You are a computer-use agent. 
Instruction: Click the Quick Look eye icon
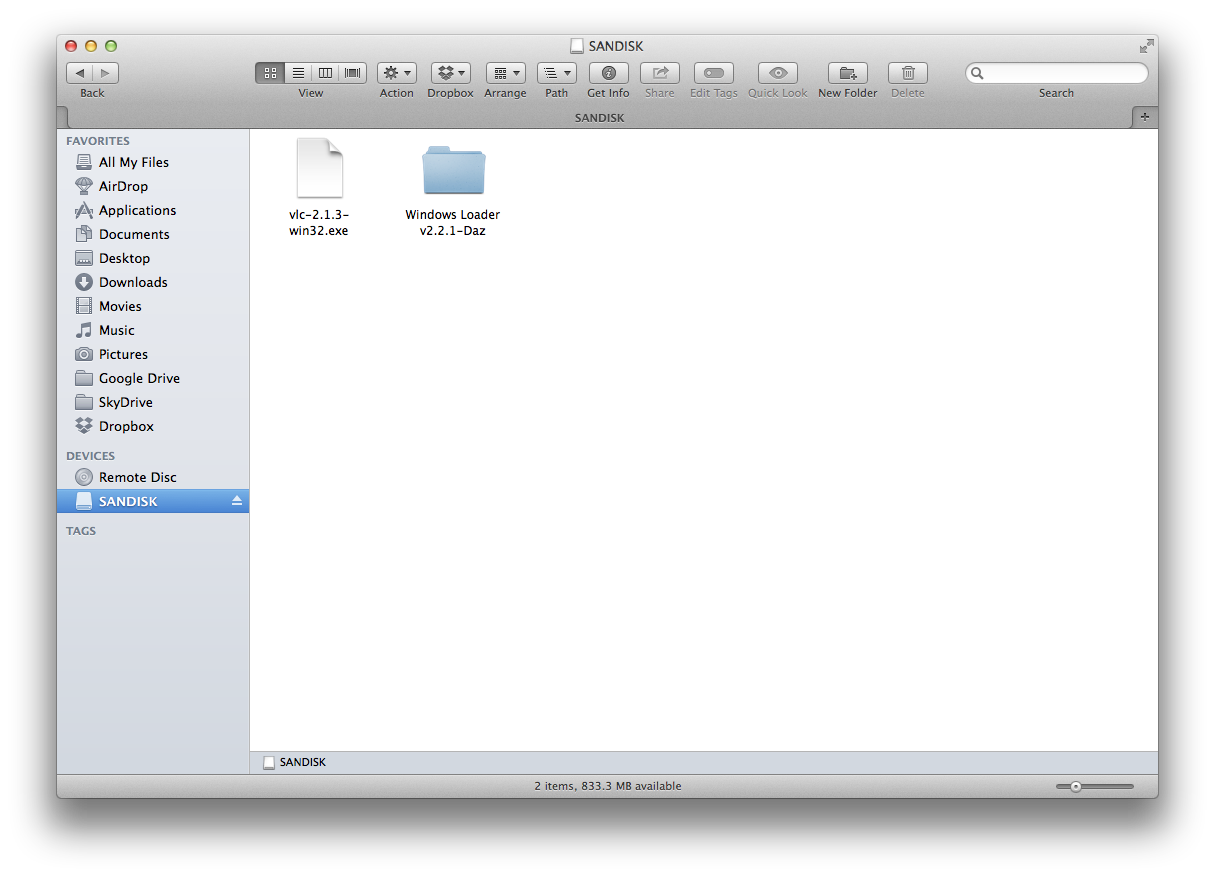point(778,73)
